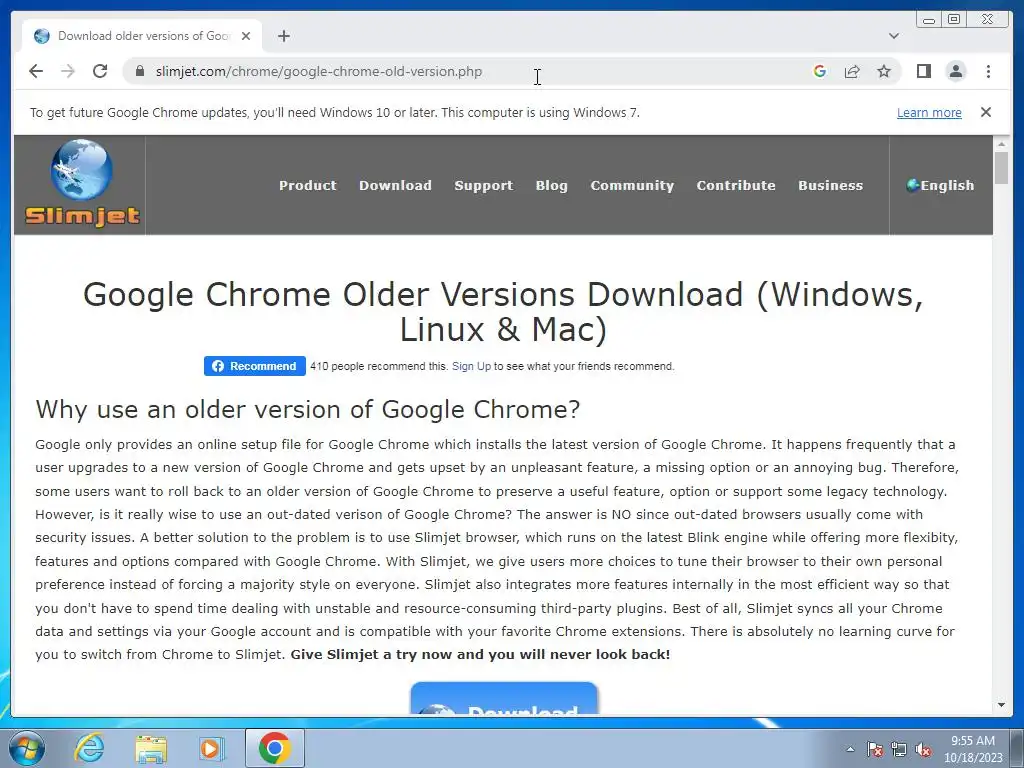Open the profile avatar menu

[x=955, y=71]
